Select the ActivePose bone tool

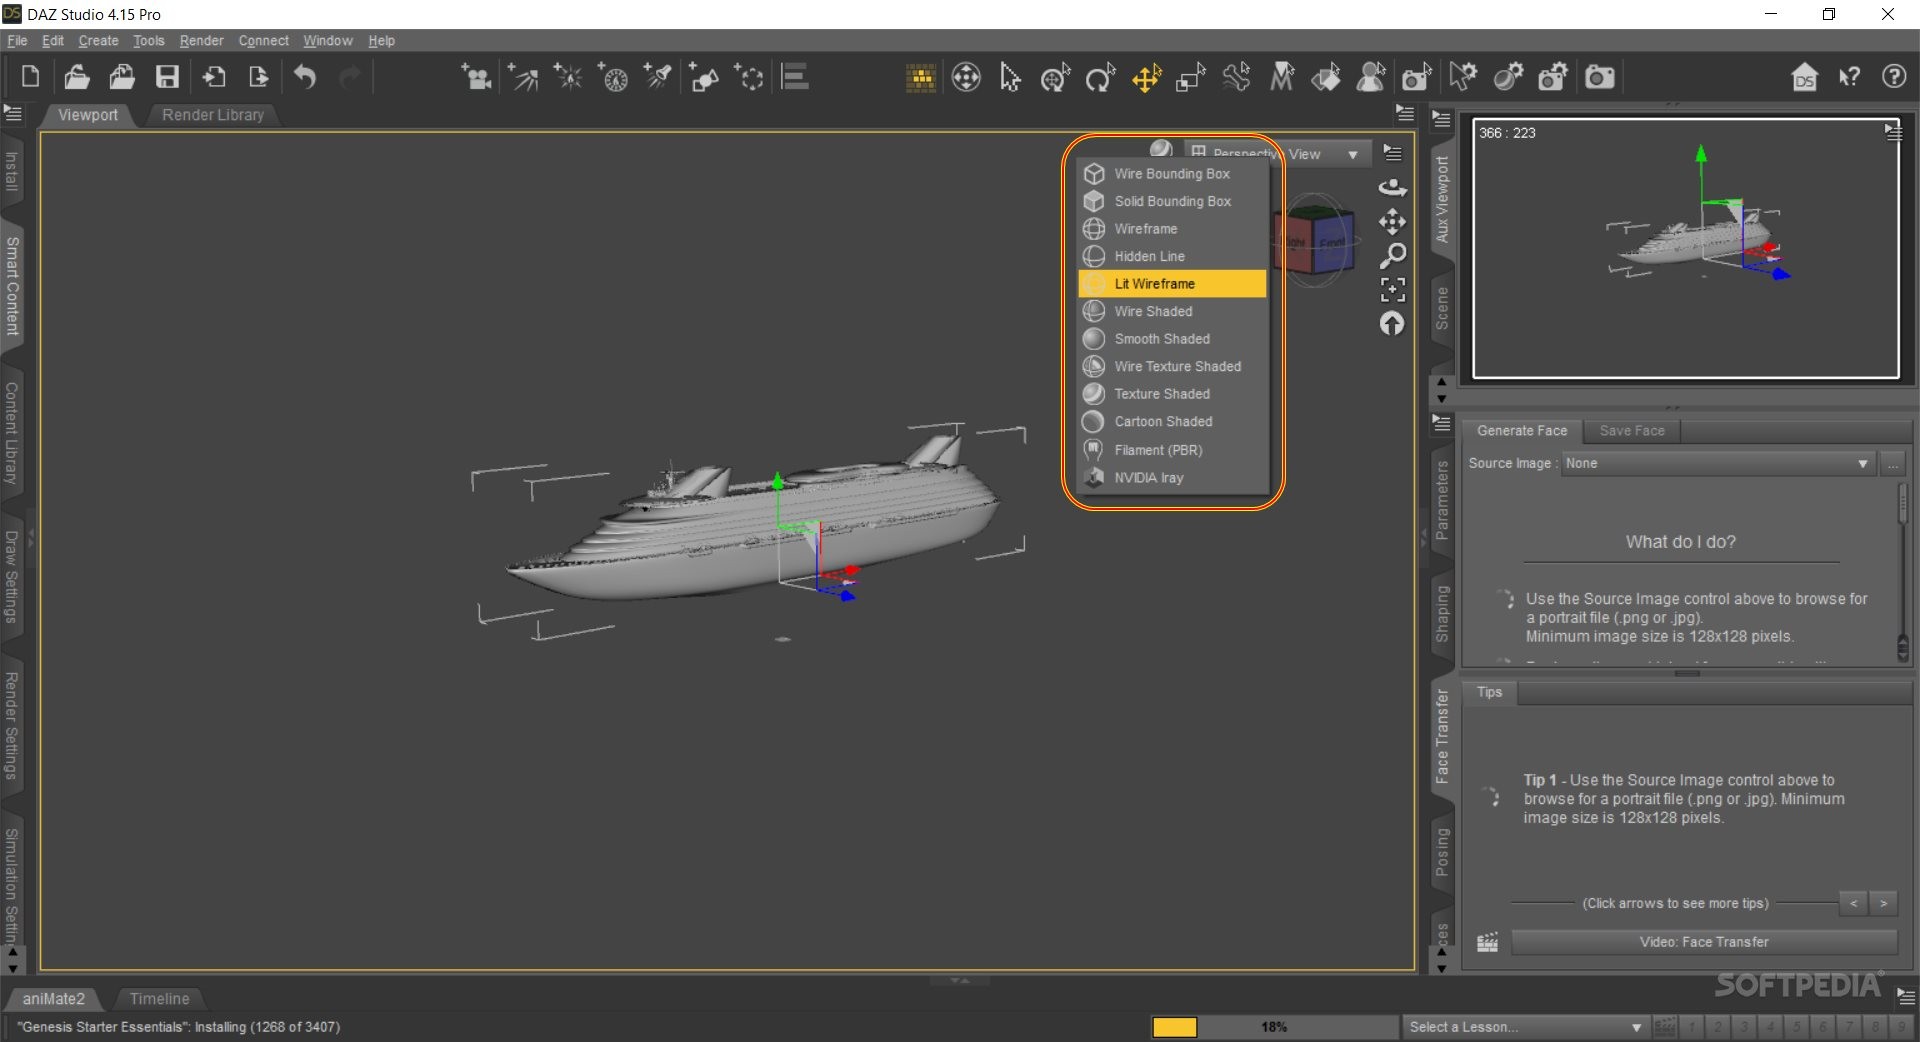pyautogui.click(x=1236, y=77)
